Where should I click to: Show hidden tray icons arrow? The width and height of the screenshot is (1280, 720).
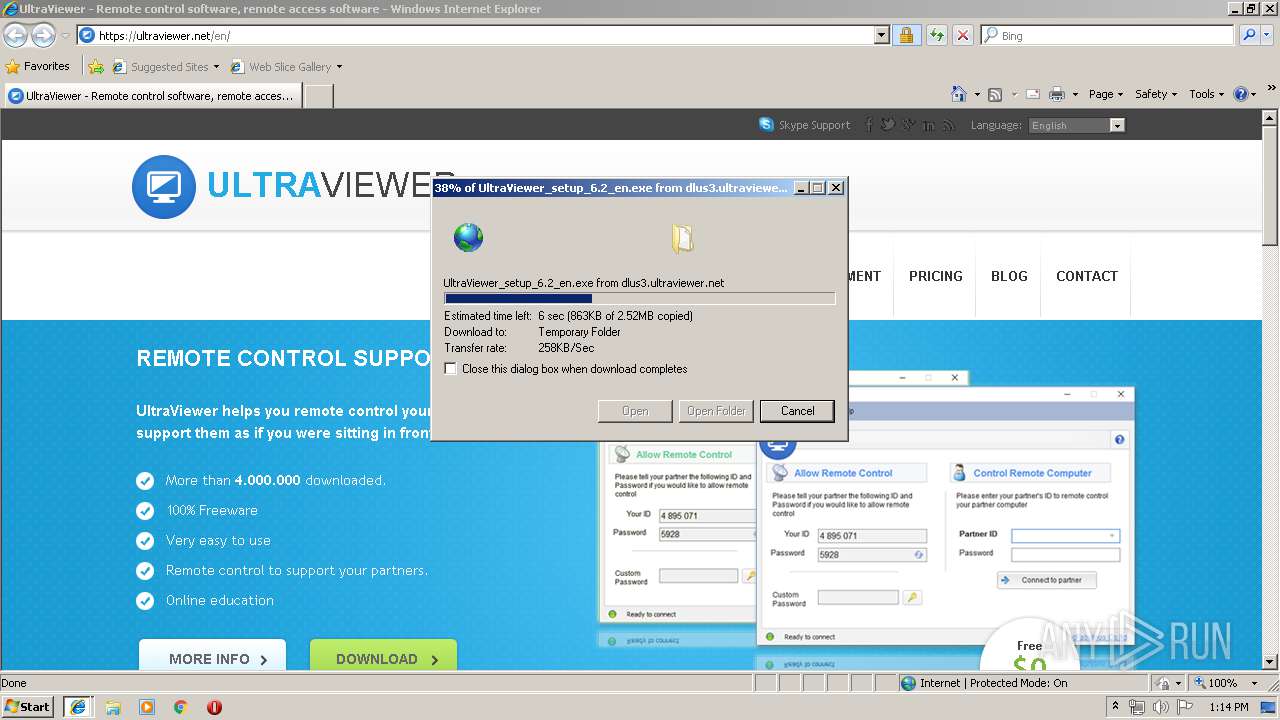[1115, 707]
